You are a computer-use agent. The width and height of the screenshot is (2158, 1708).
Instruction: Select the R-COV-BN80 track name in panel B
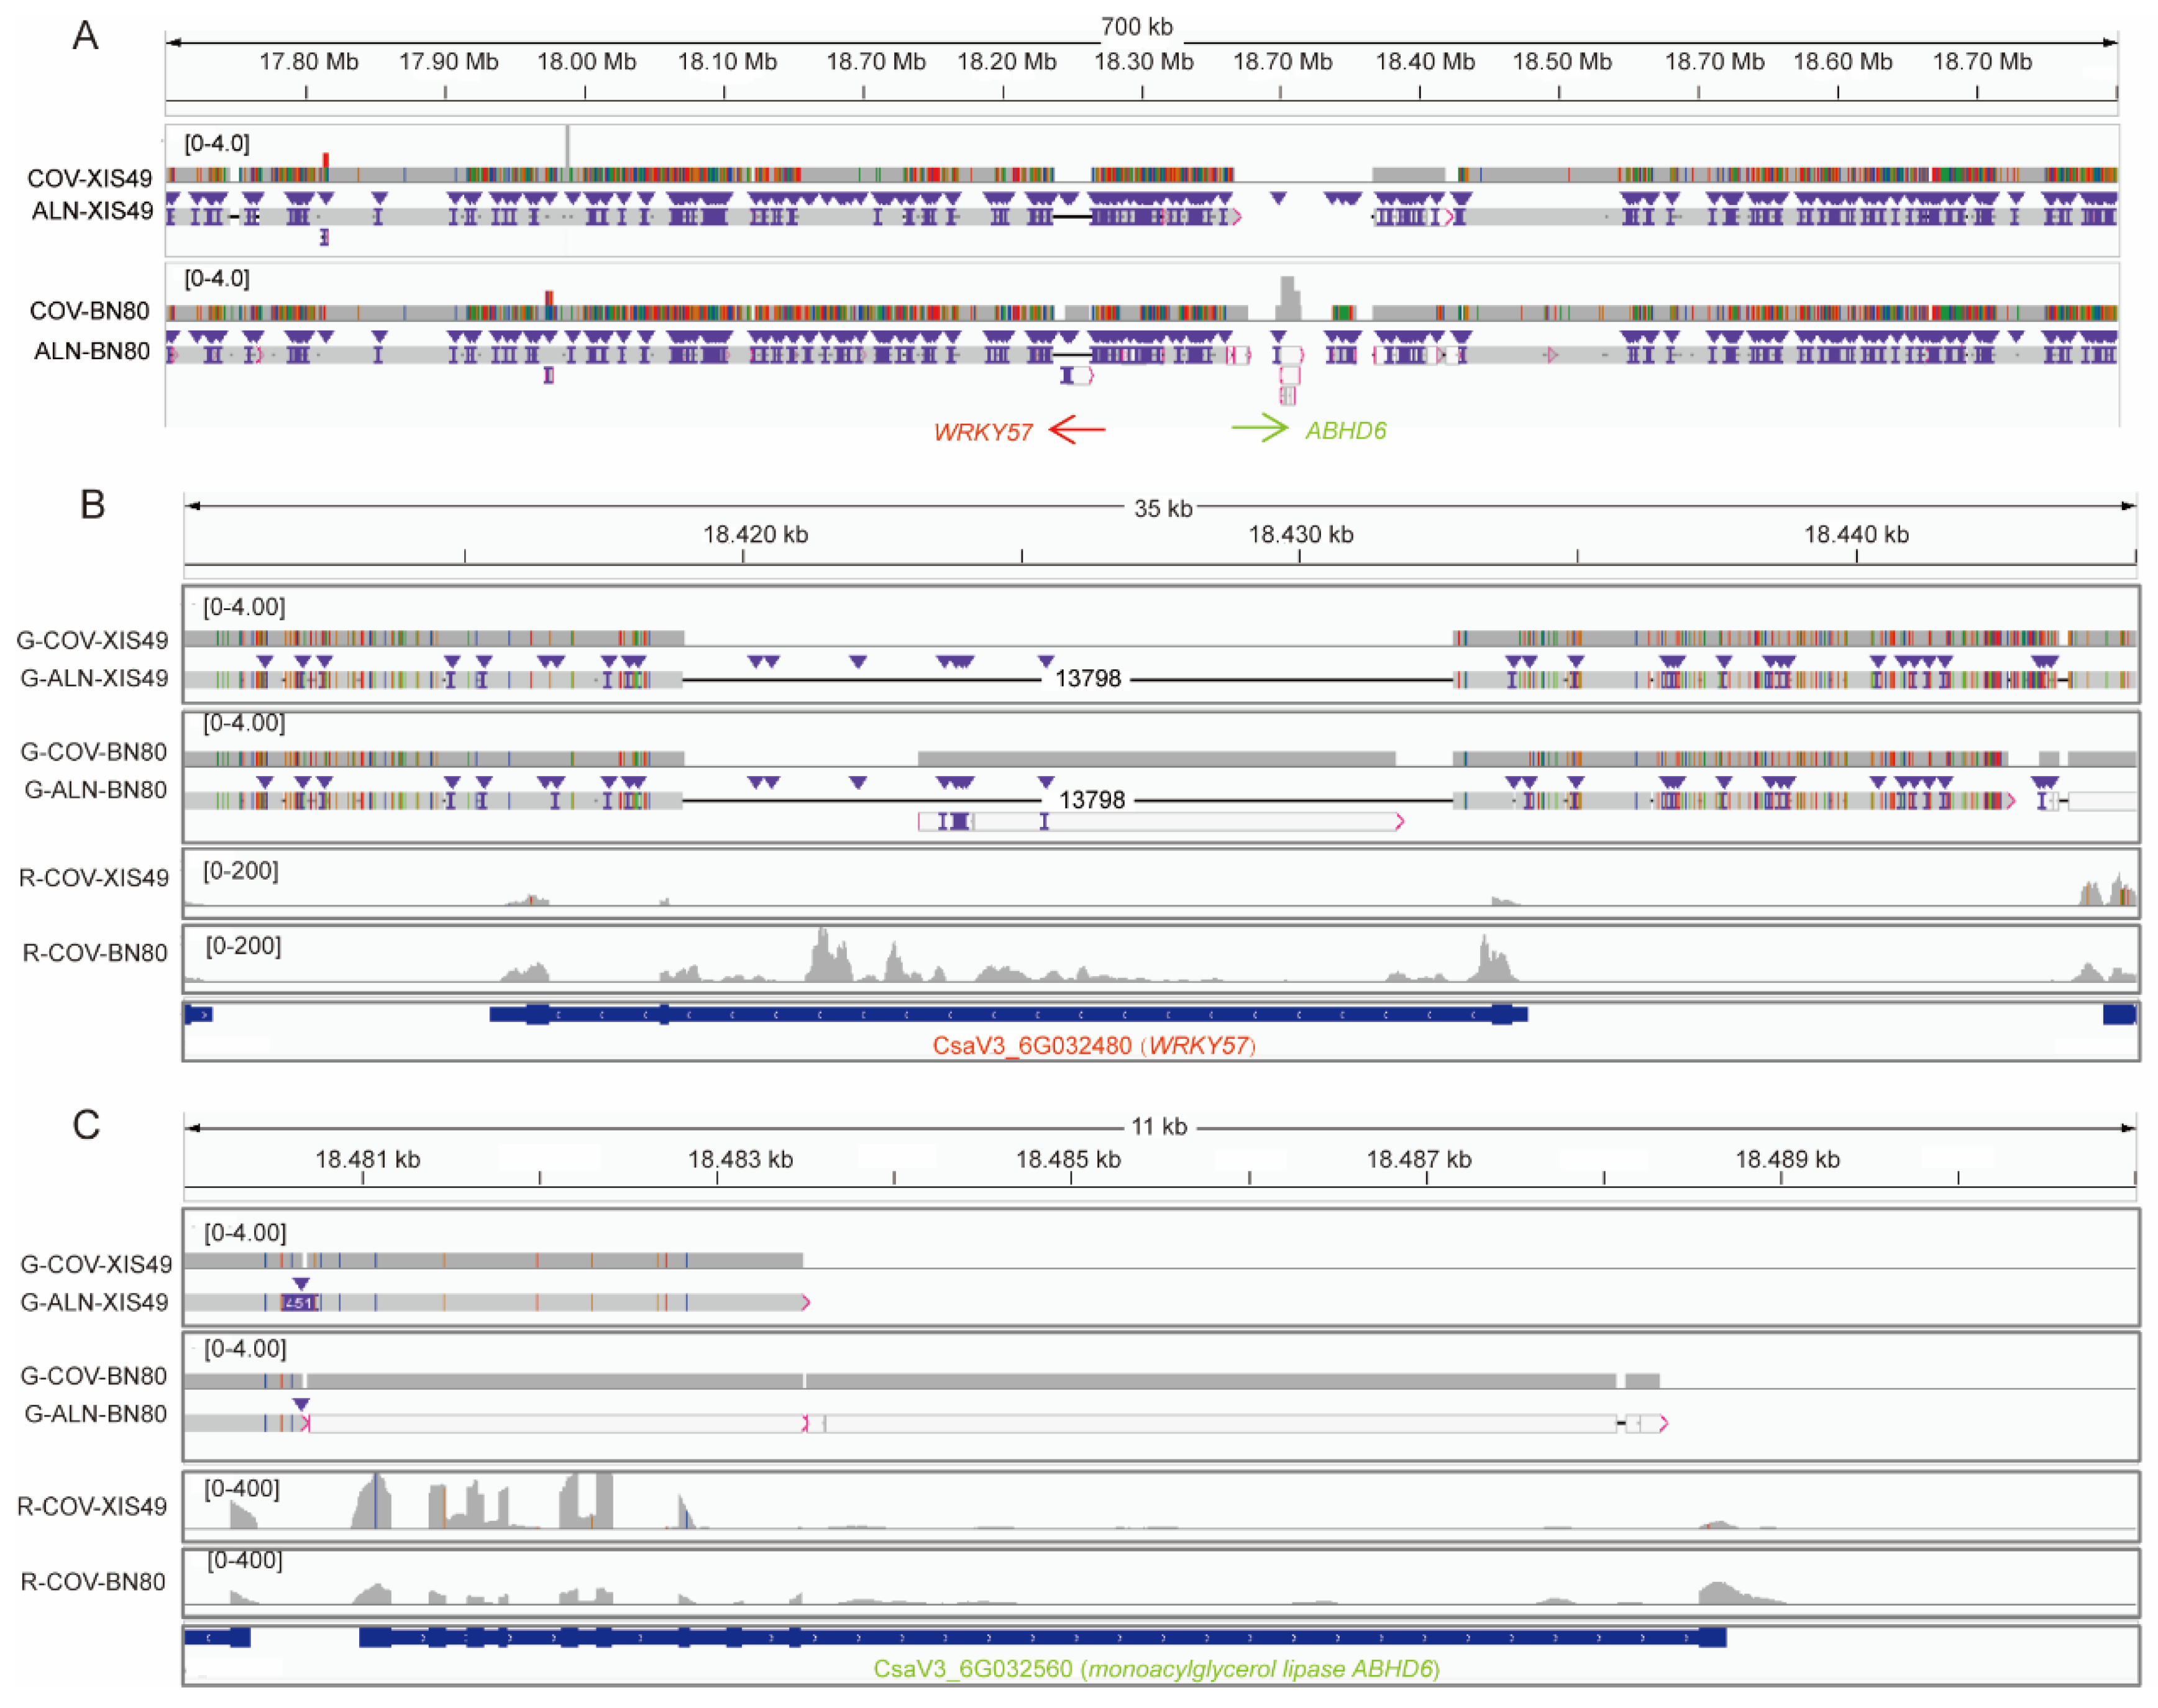coord(95,953)
